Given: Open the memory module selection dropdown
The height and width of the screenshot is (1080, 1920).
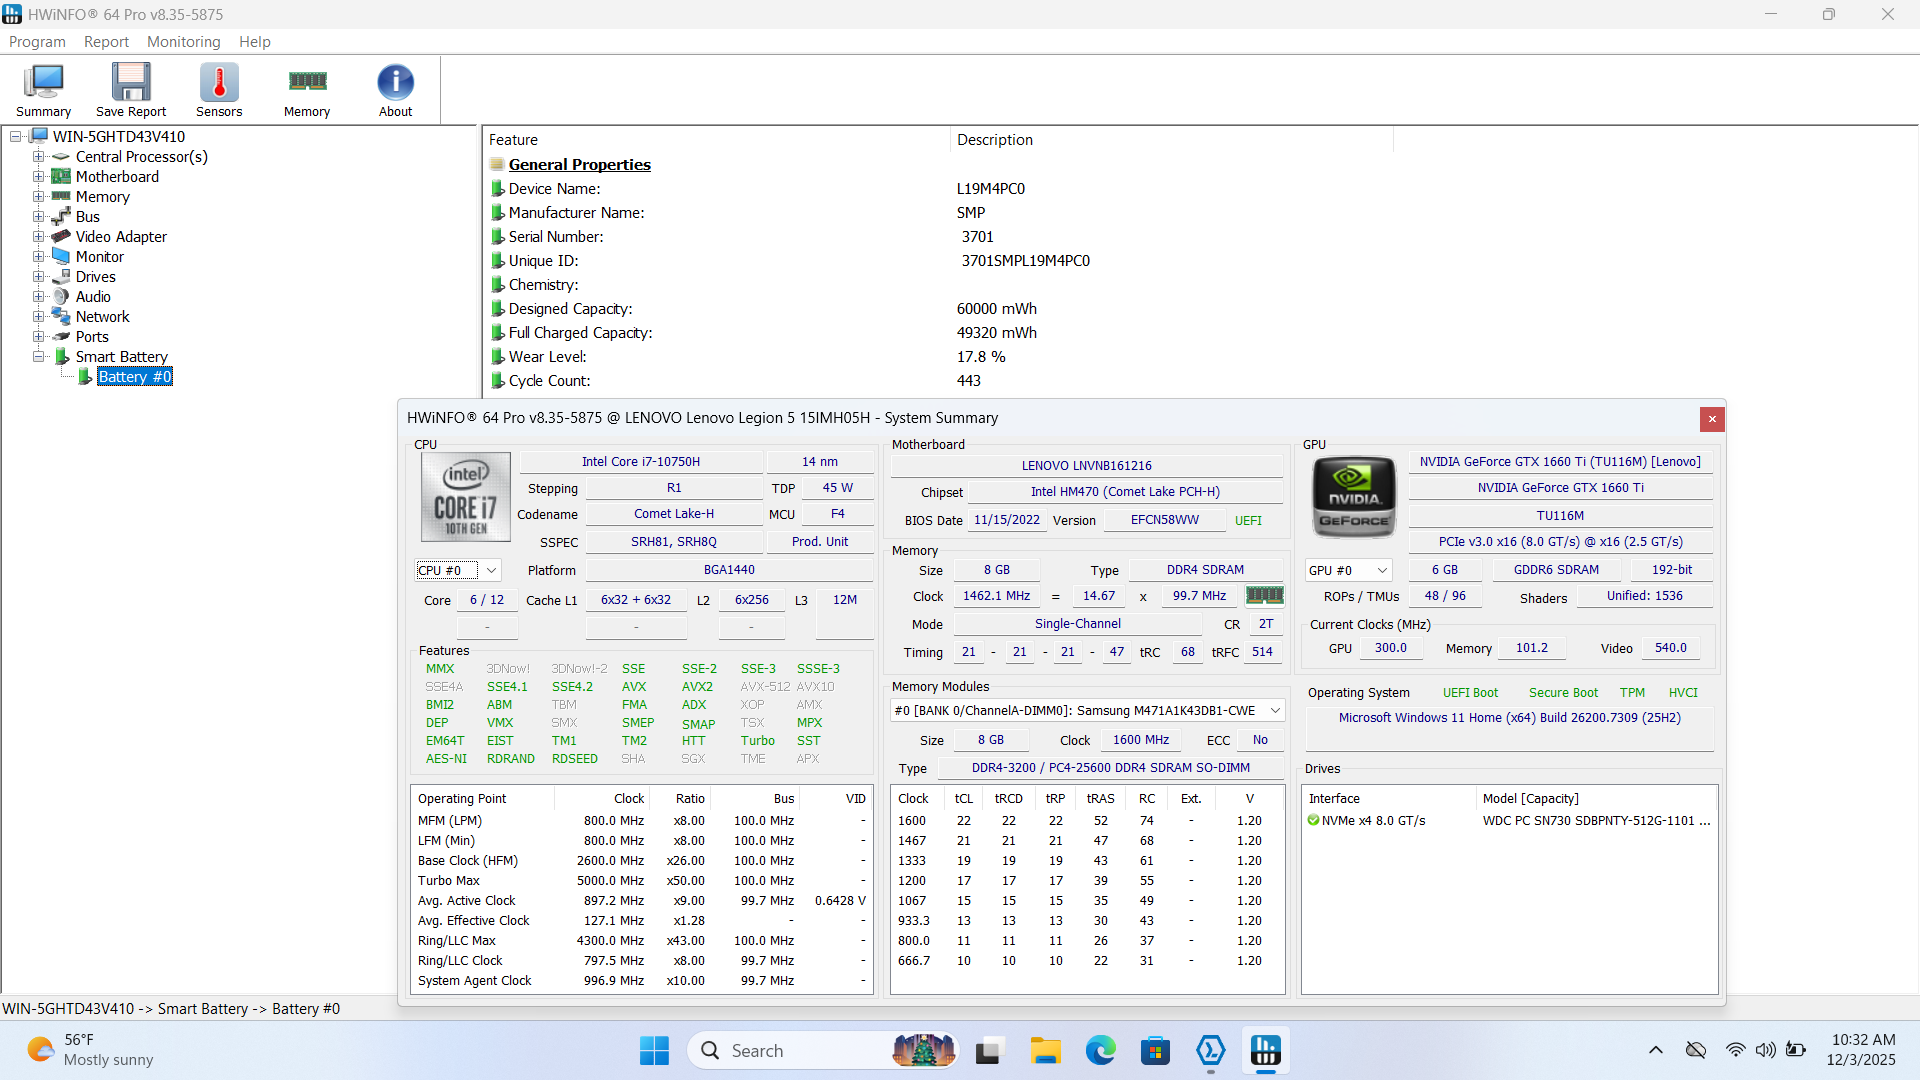Looking at the screenshot, I should coord(1275,711).
